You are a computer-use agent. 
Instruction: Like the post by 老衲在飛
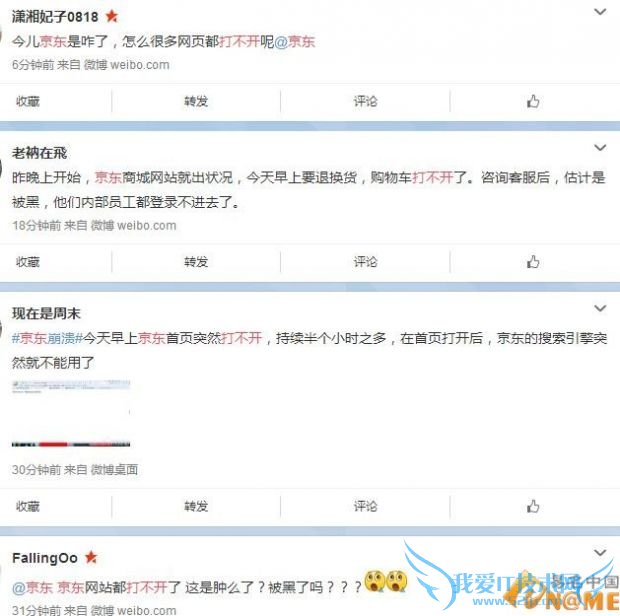[x=533, y=262]
